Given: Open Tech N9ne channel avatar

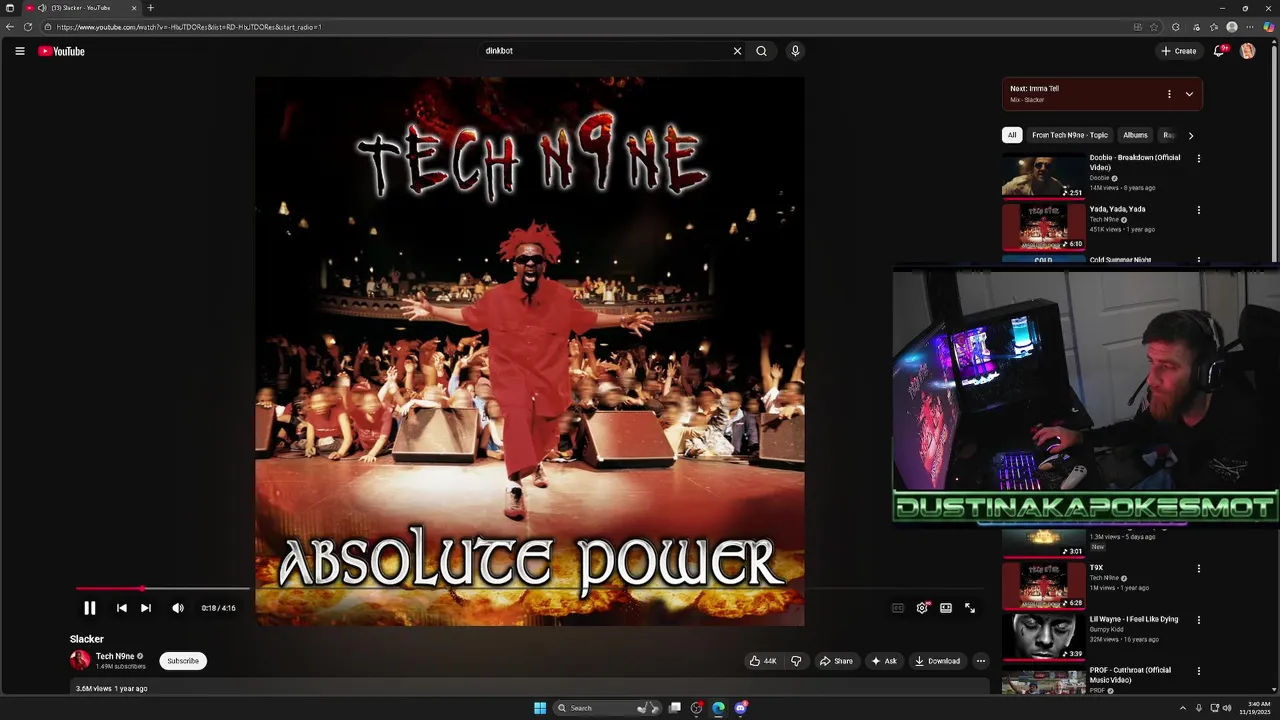Looking at the screenshot, I should pyautogui.click(x=80, y=660).
